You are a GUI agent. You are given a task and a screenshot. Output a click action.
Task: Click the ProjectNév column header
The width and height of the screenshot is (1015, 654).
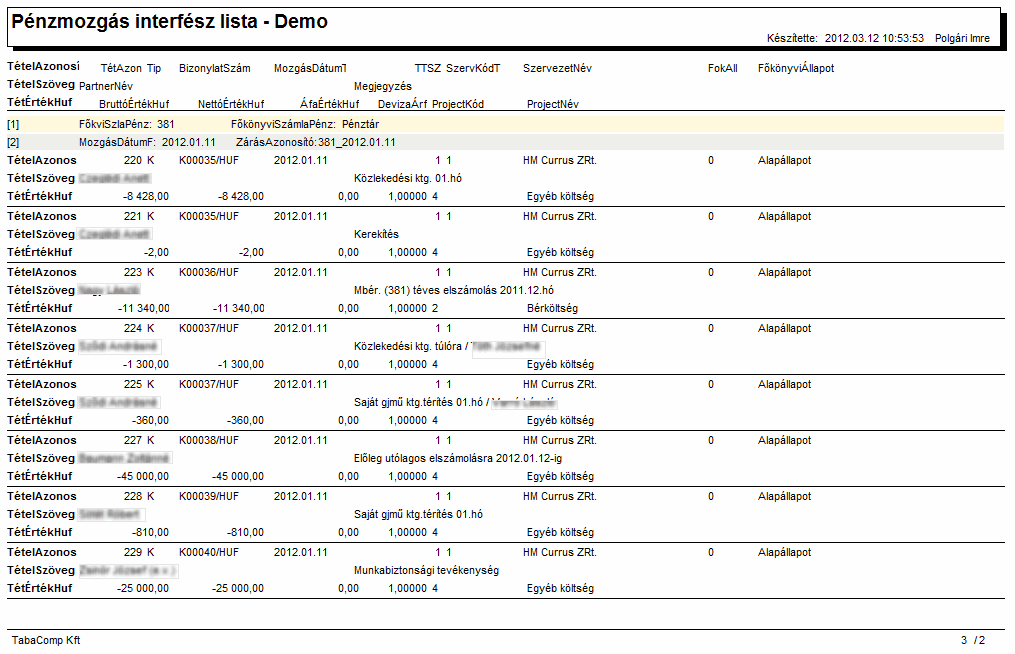[553, 104]
